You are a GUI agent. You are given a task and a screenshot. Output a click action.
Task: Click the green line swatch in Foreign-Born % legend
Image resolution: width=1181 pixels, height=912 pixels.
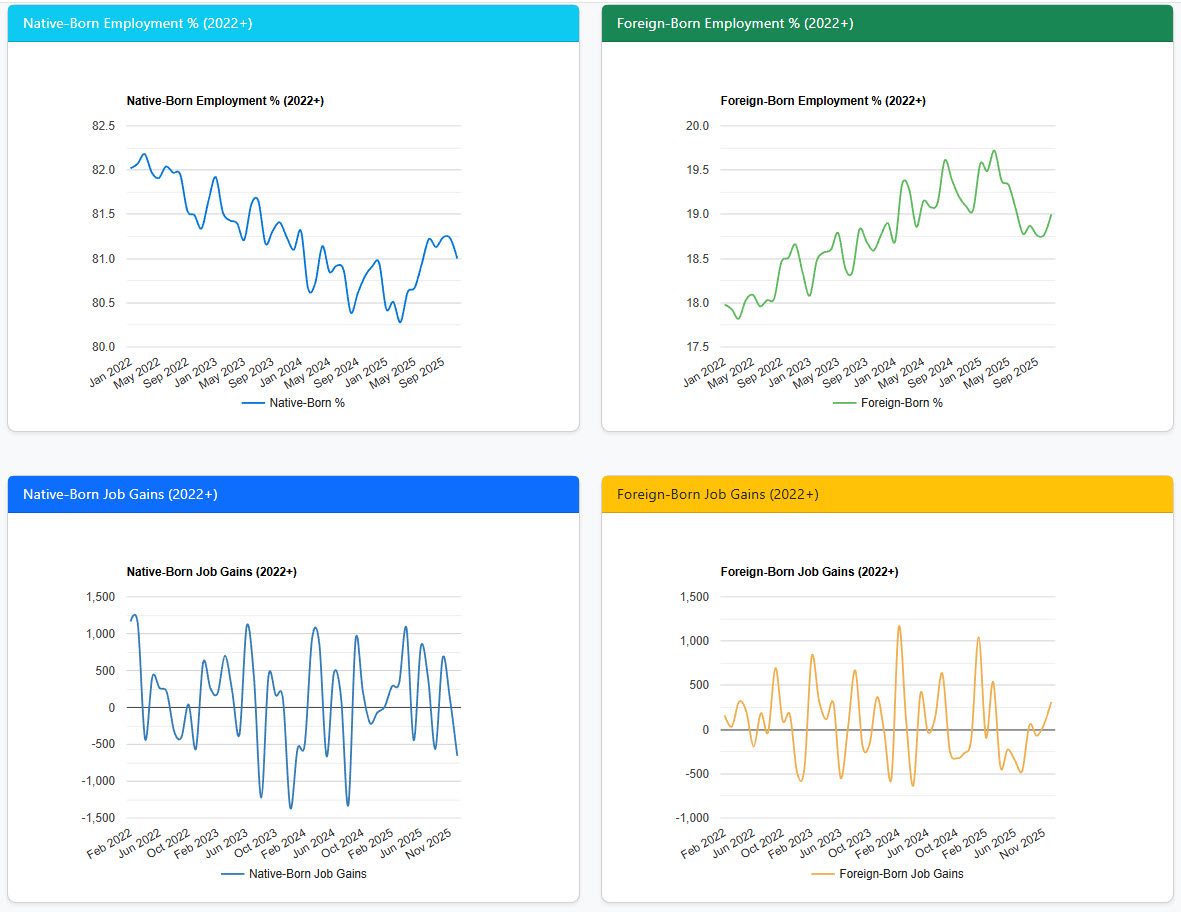[x=845, y=403]
